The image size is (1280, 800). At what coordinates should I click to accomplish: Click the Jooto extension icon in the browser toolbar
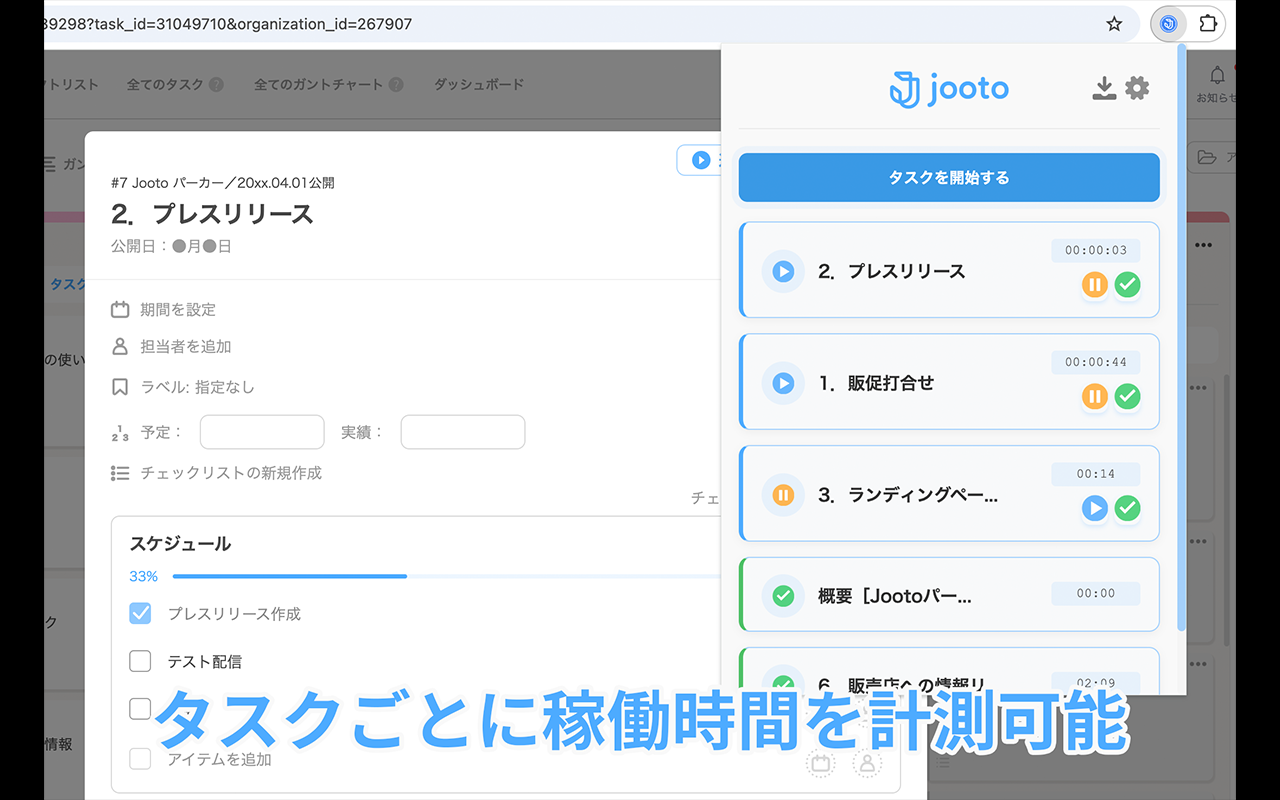[x=1167, y=23]
